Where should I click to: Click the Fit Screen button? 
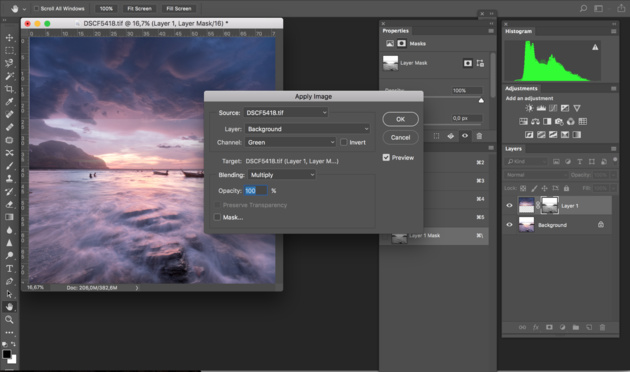point(139,8)
